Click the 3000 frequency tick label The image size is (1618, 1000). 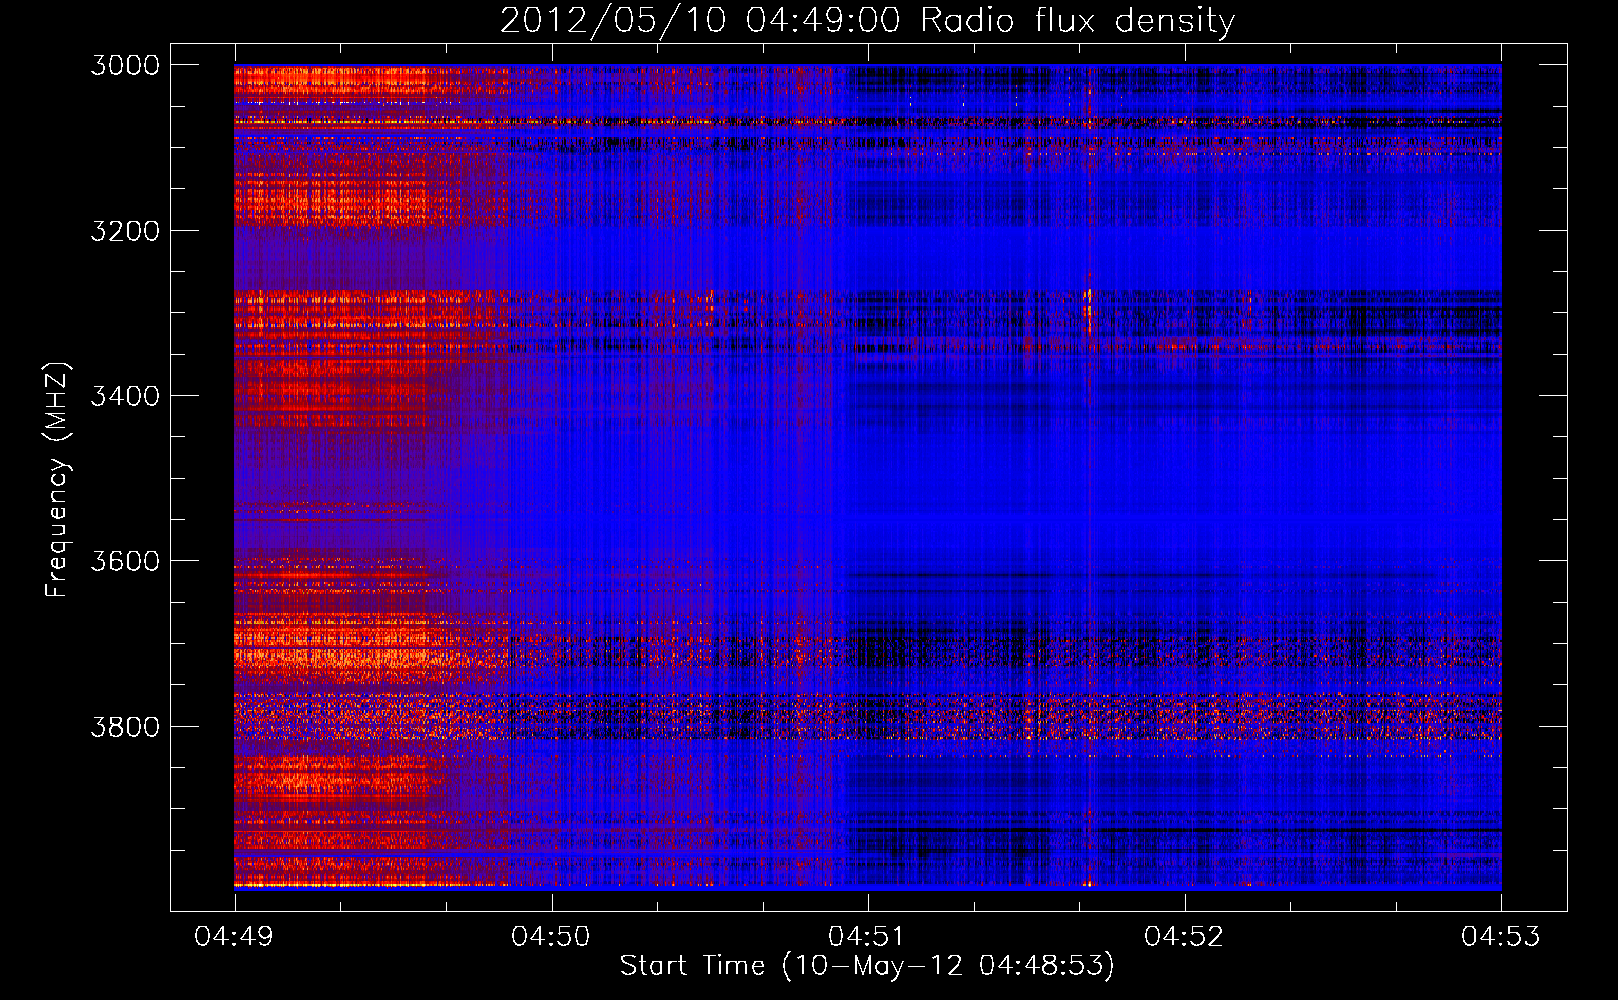(125, 65)
